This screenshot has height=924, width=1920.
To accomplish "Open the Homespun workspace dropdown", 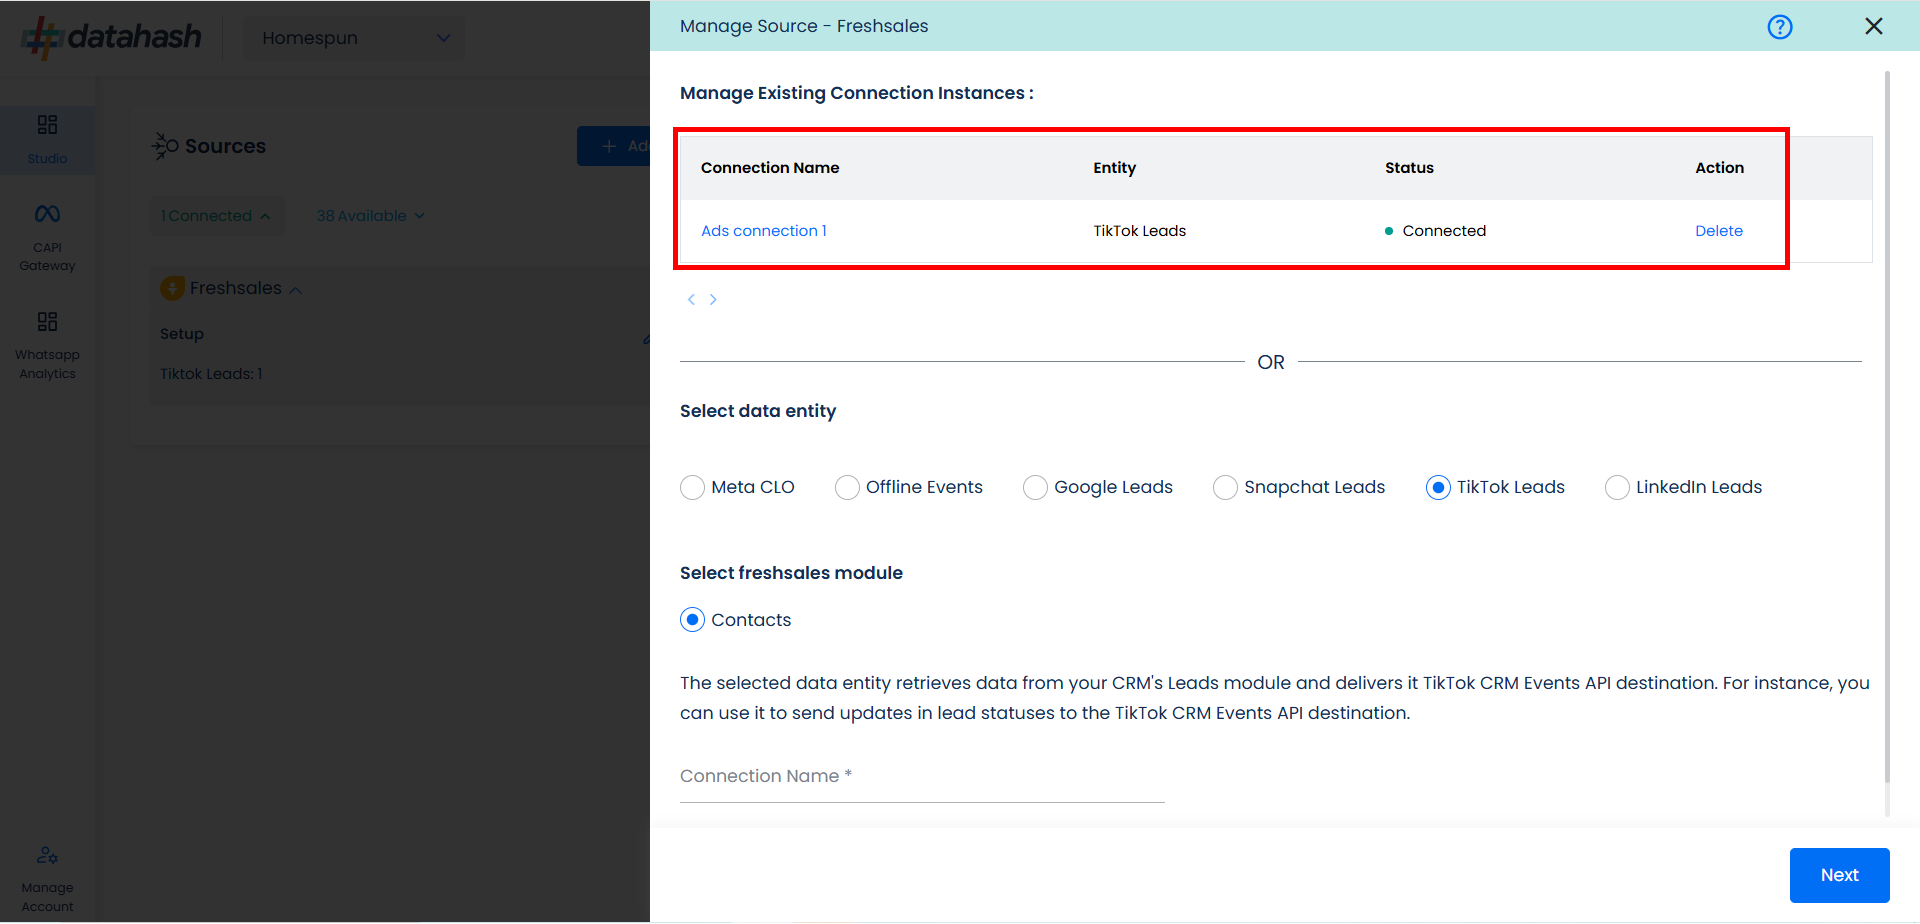I will click(354, 38).
